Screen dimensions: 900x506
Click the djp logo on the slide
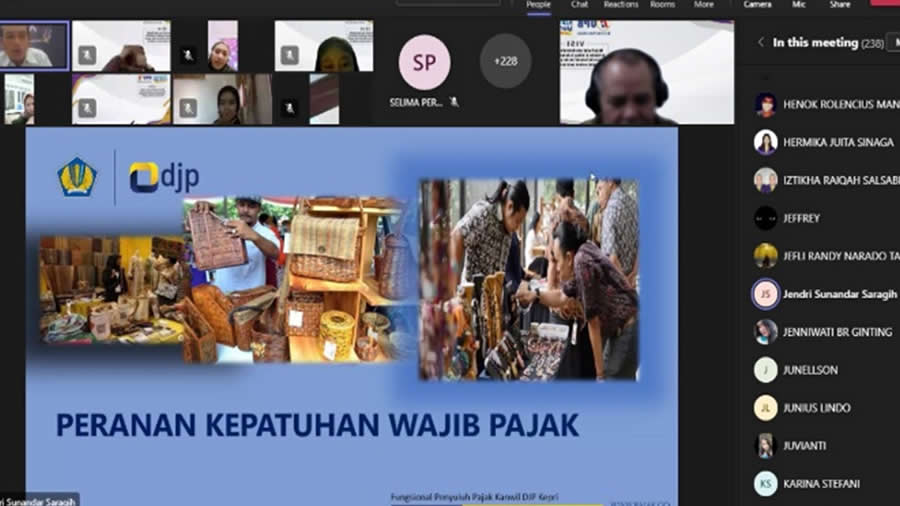point(164,177)
